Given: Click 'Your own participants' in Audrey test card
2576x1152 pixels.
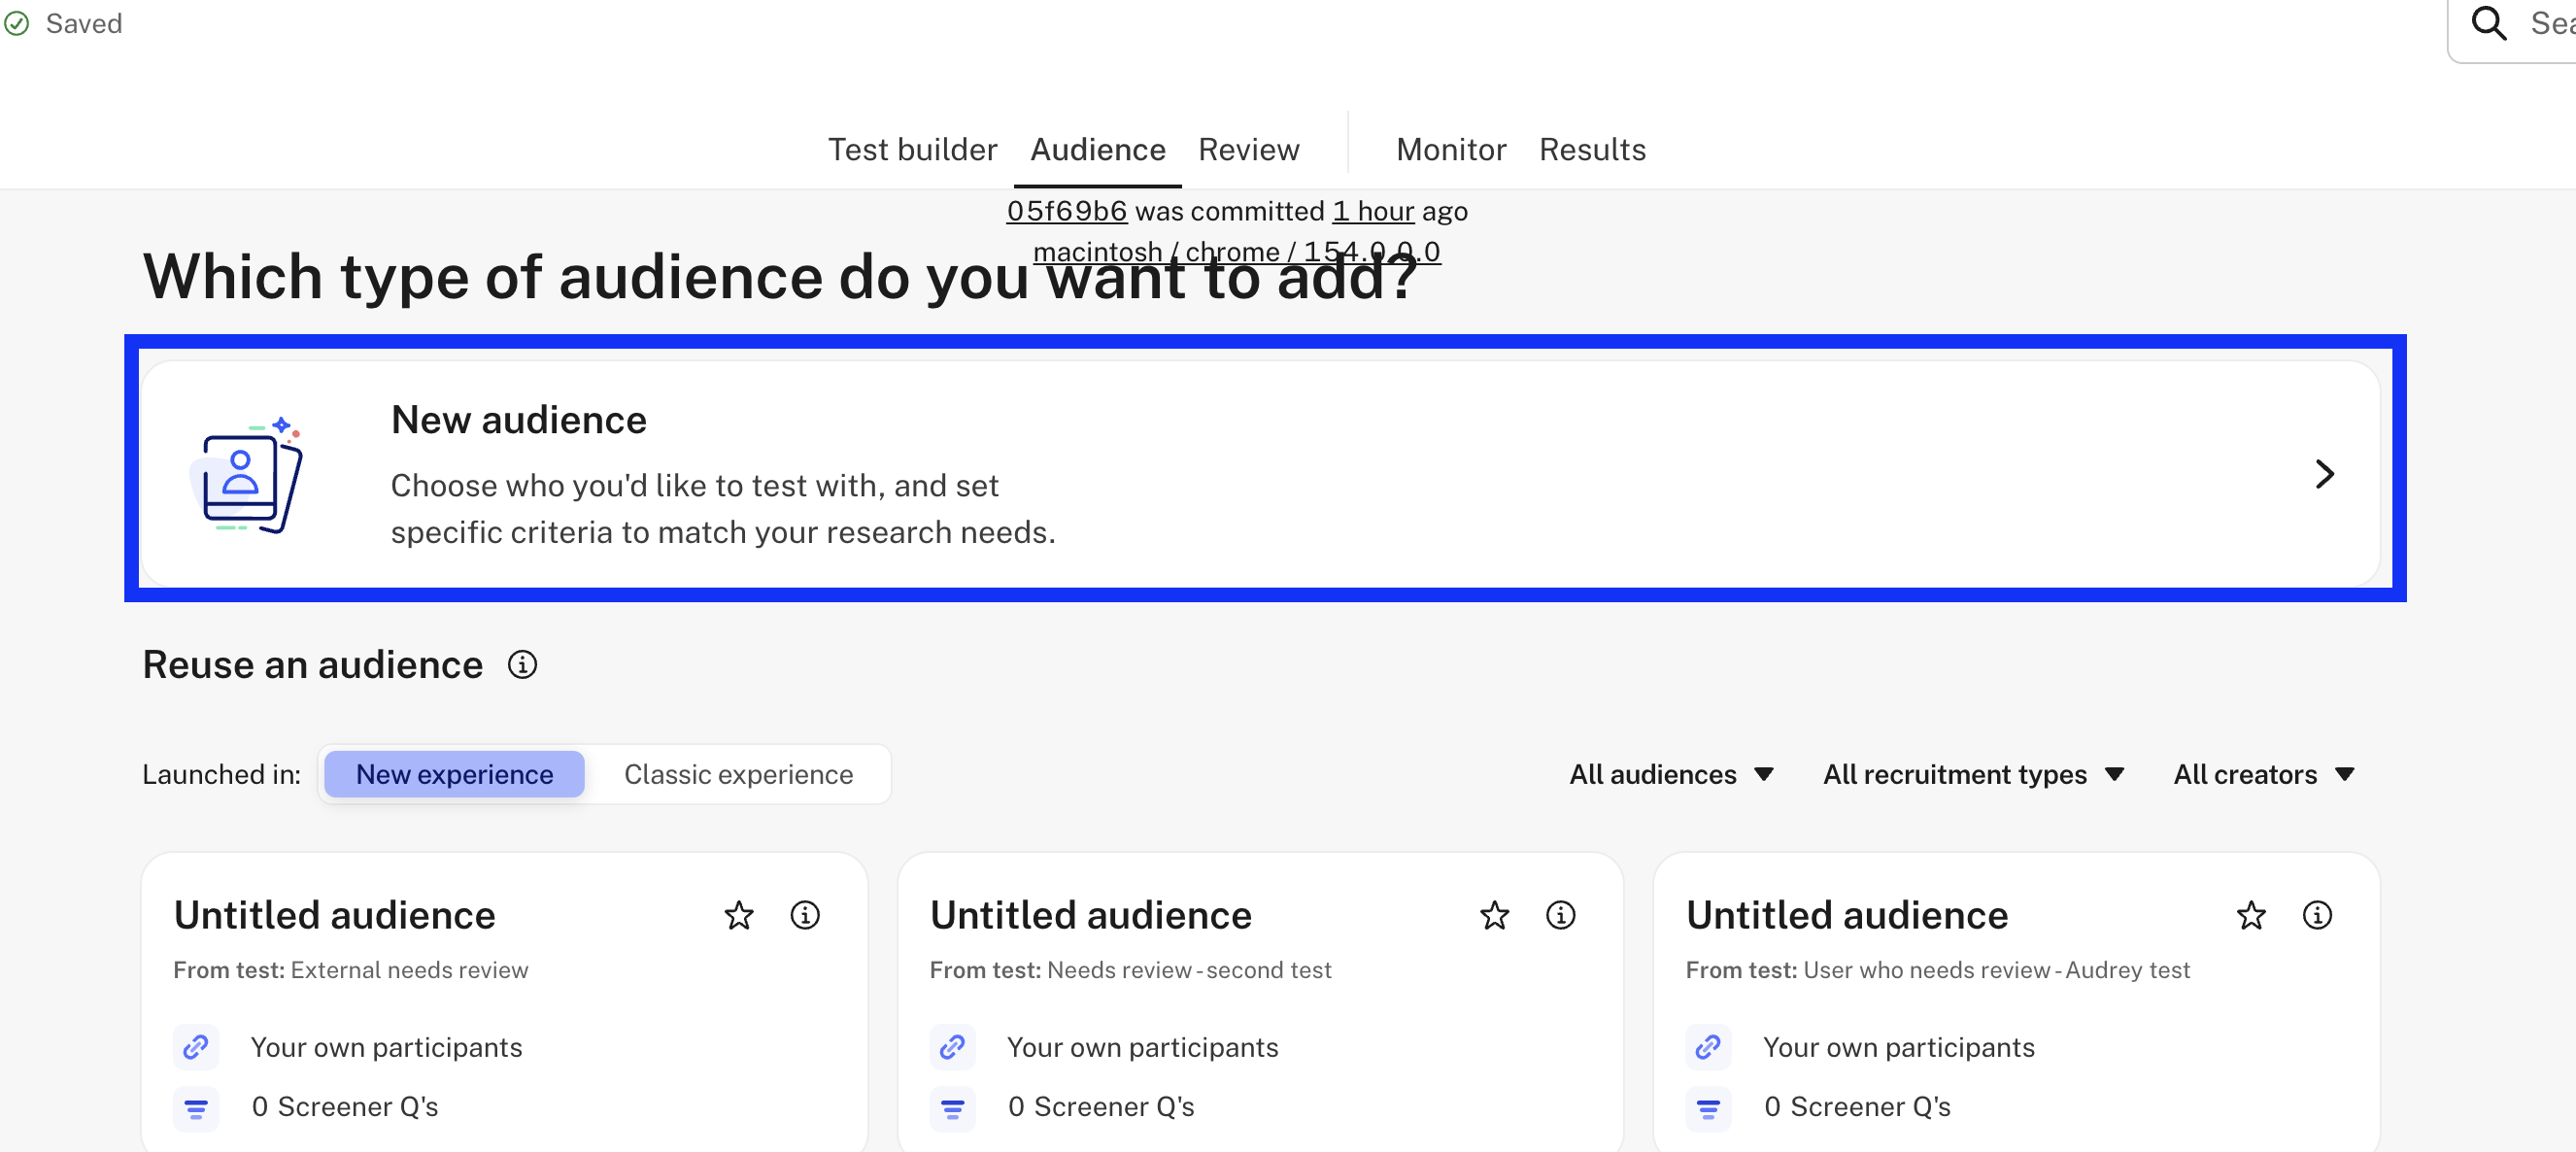Looking at the screenshot, I should (1898, 1047).
